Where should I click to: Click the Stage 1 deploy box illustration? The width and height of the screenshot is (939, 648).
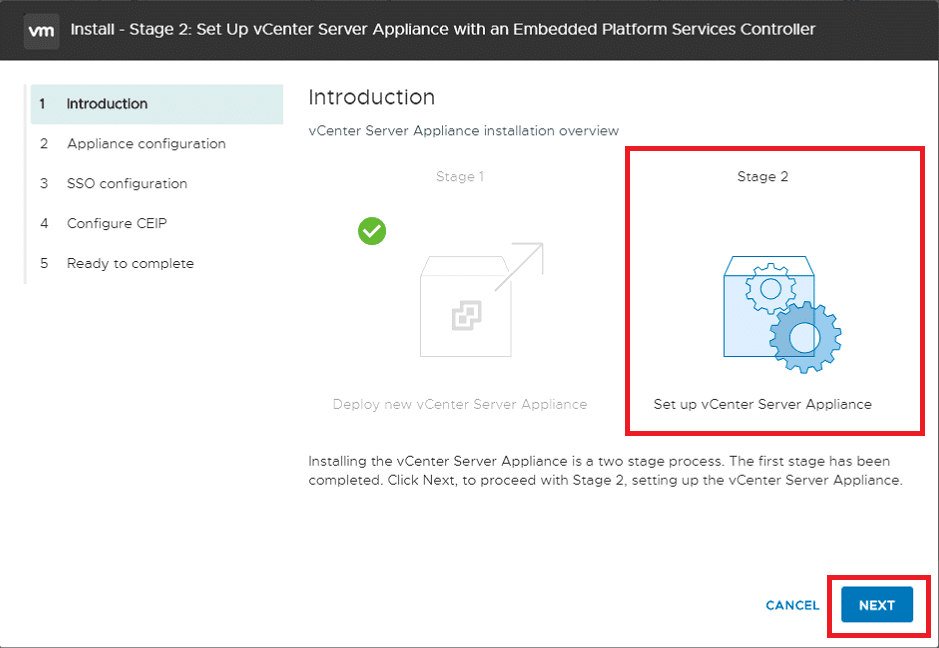pos(481,299)
